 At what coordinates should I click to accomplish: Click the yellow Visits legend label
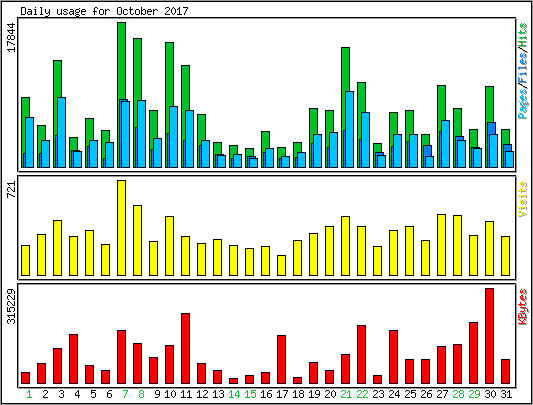coord(523,199)
